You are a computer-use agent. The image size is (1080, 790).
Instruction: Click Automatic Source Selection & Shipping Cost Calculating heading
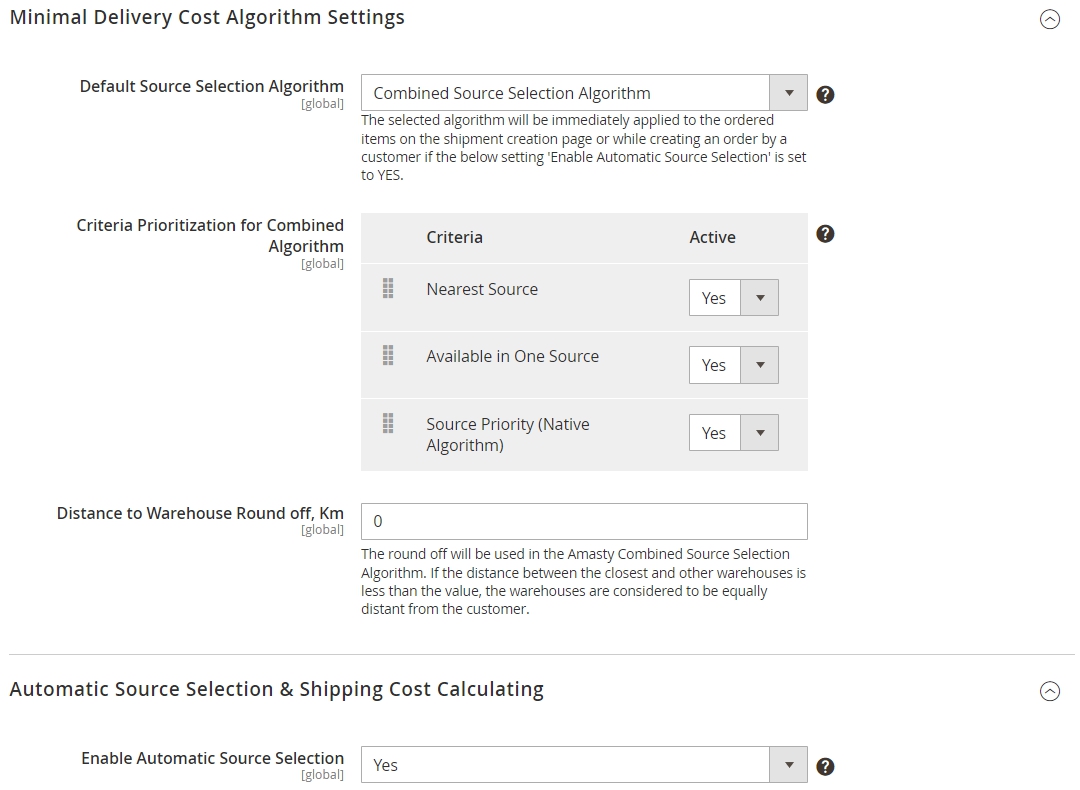click(x=277, y=689)
